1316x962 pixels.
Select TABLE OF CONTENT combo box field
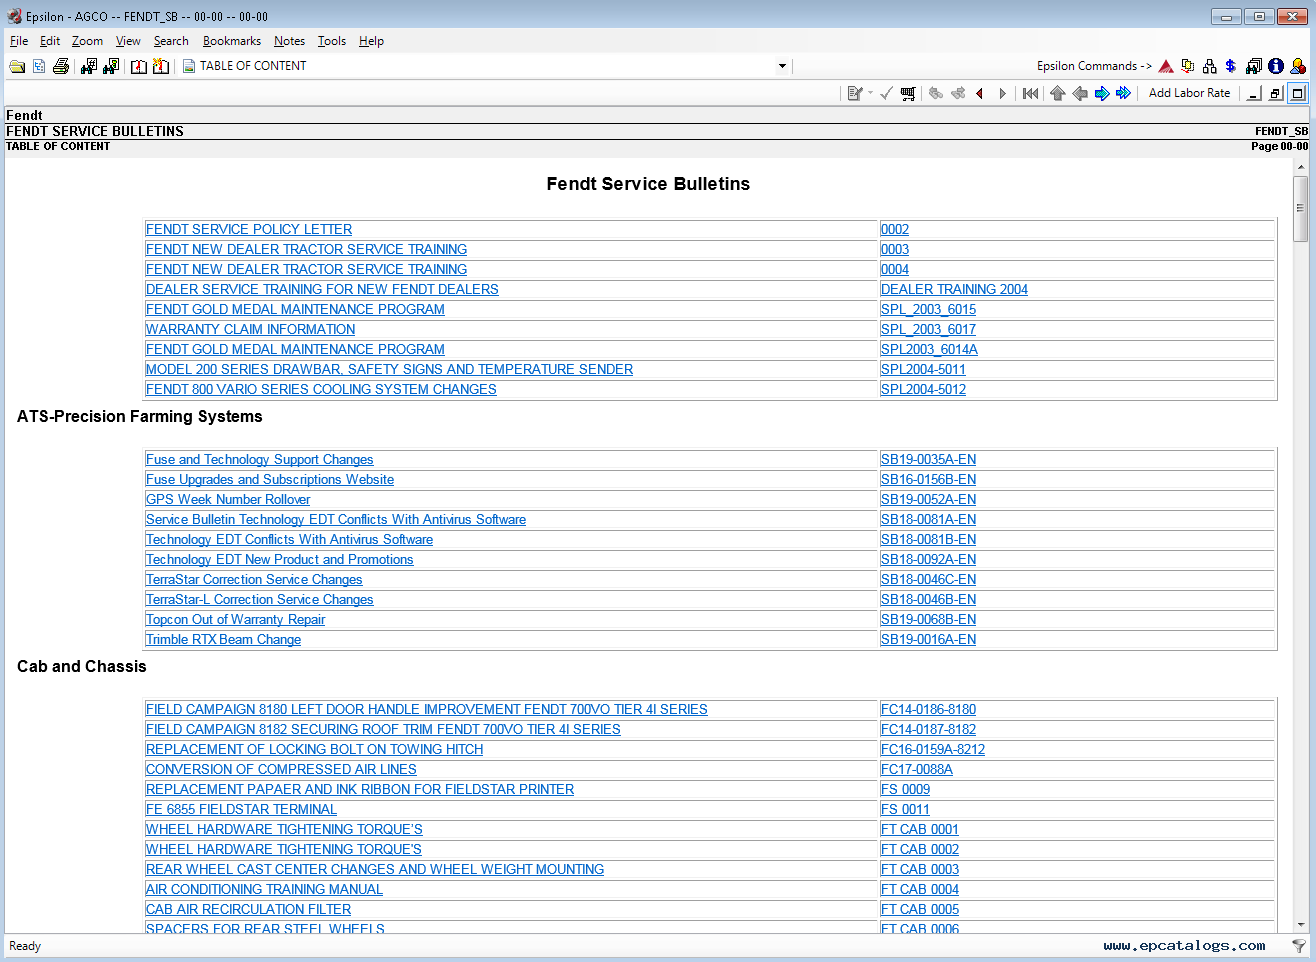[x=485, y=66]
